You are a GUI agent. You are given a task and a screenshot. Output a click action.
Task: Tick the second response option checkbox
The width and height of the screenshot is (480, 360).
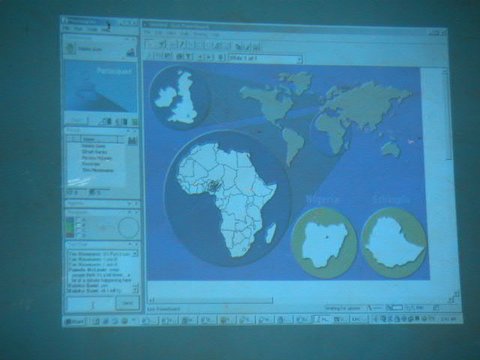click(x=79, y=225)
